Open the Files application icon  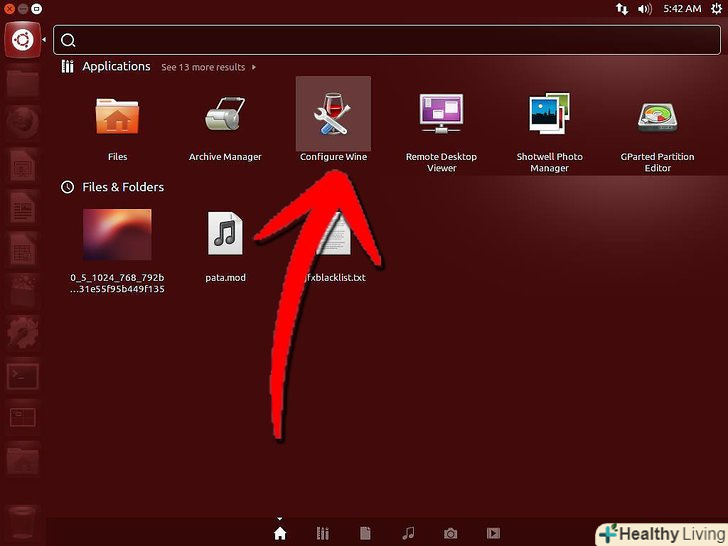point(117,116)
